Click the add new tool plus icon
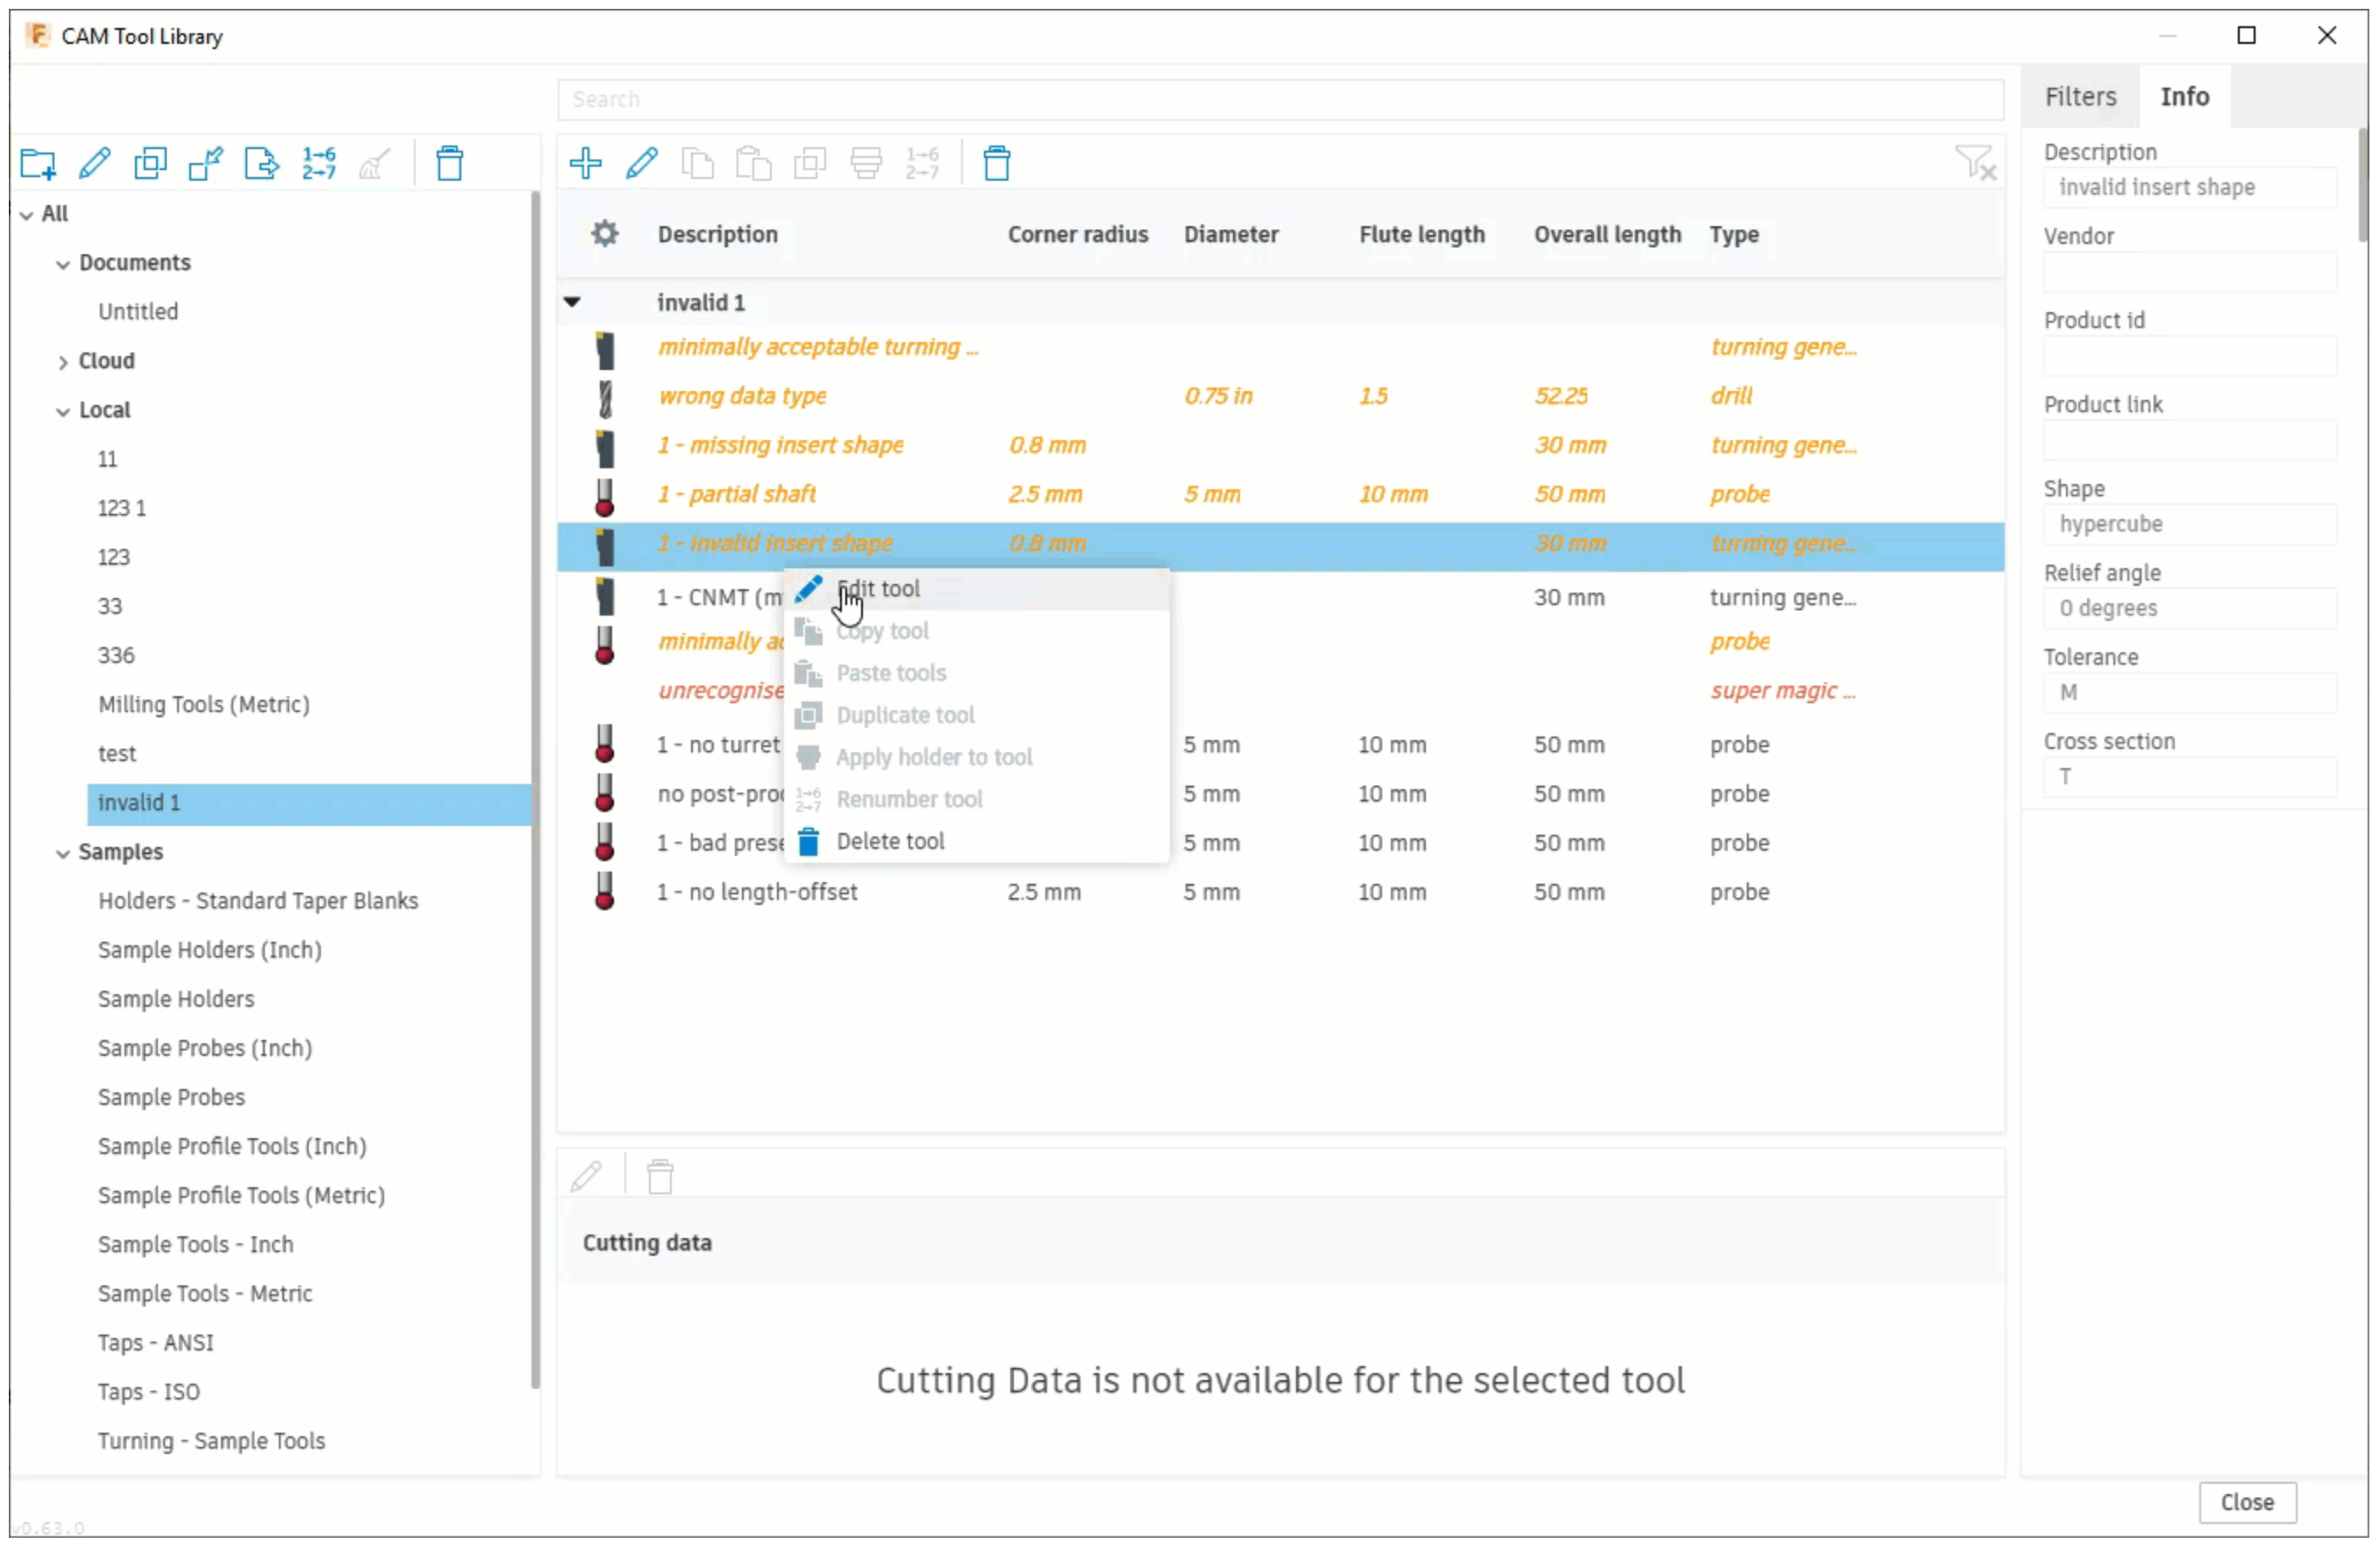2380x1545 pixels. pyautogui.click(x=585, y=163)
